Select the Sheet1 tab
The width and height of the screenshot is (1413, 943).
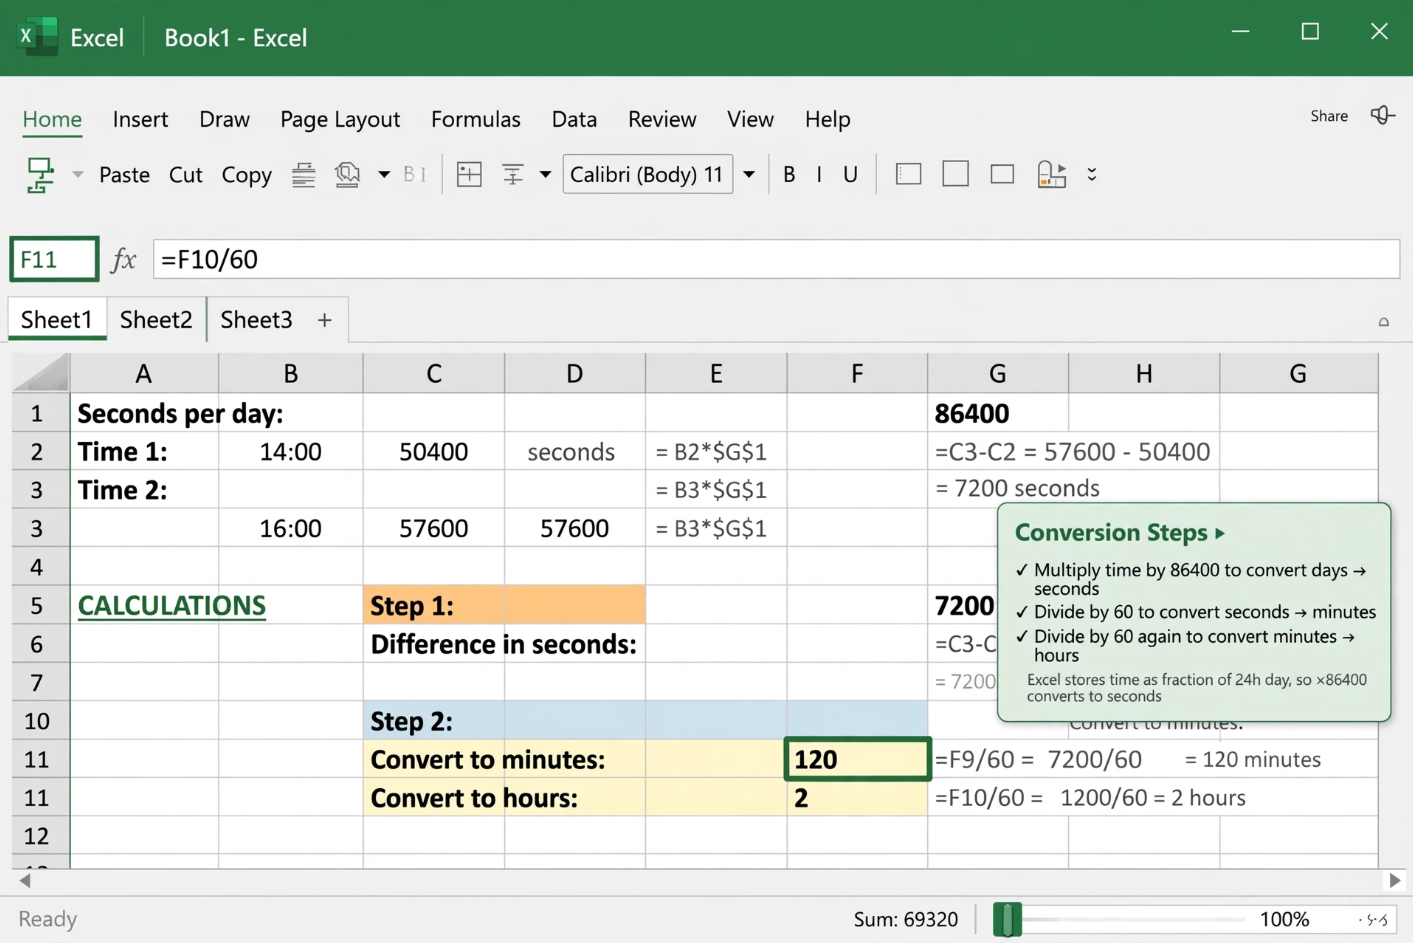(x=56, y=319)
